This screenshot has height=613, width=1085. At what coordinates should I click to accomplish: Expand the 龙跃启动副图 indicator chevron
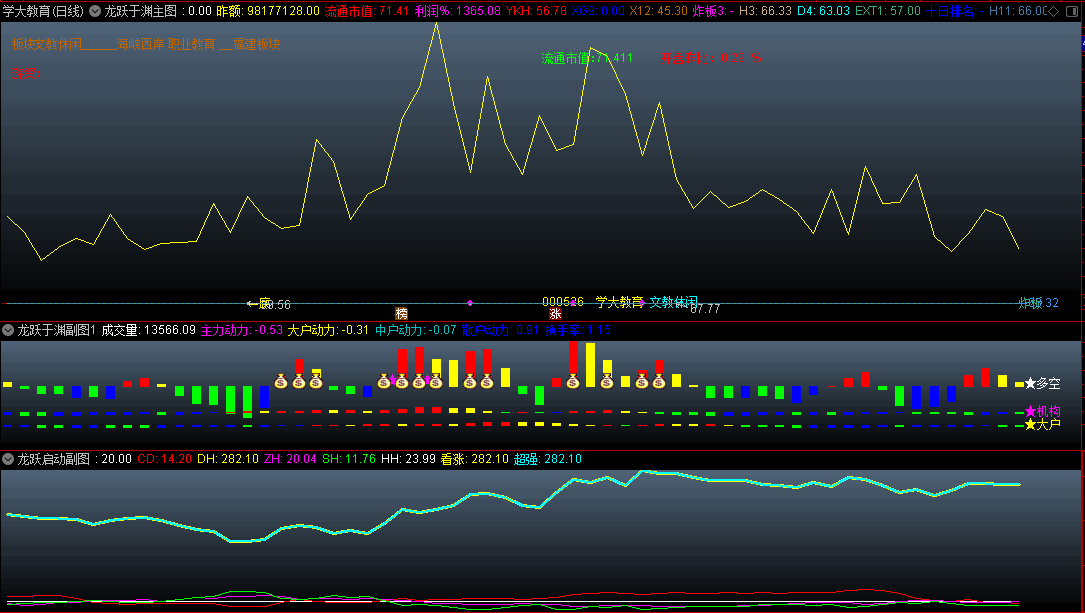[x=8, y=459]
